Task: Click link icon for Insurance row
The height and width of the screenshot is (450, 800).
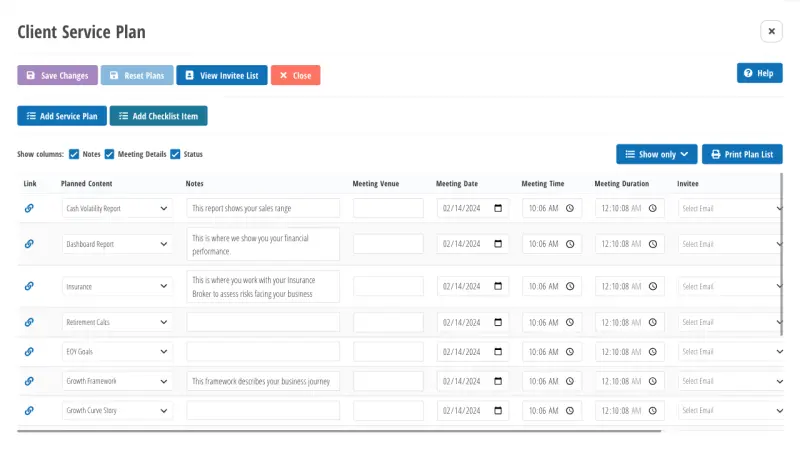Action: pyautogui.click(x=29, y=286)
